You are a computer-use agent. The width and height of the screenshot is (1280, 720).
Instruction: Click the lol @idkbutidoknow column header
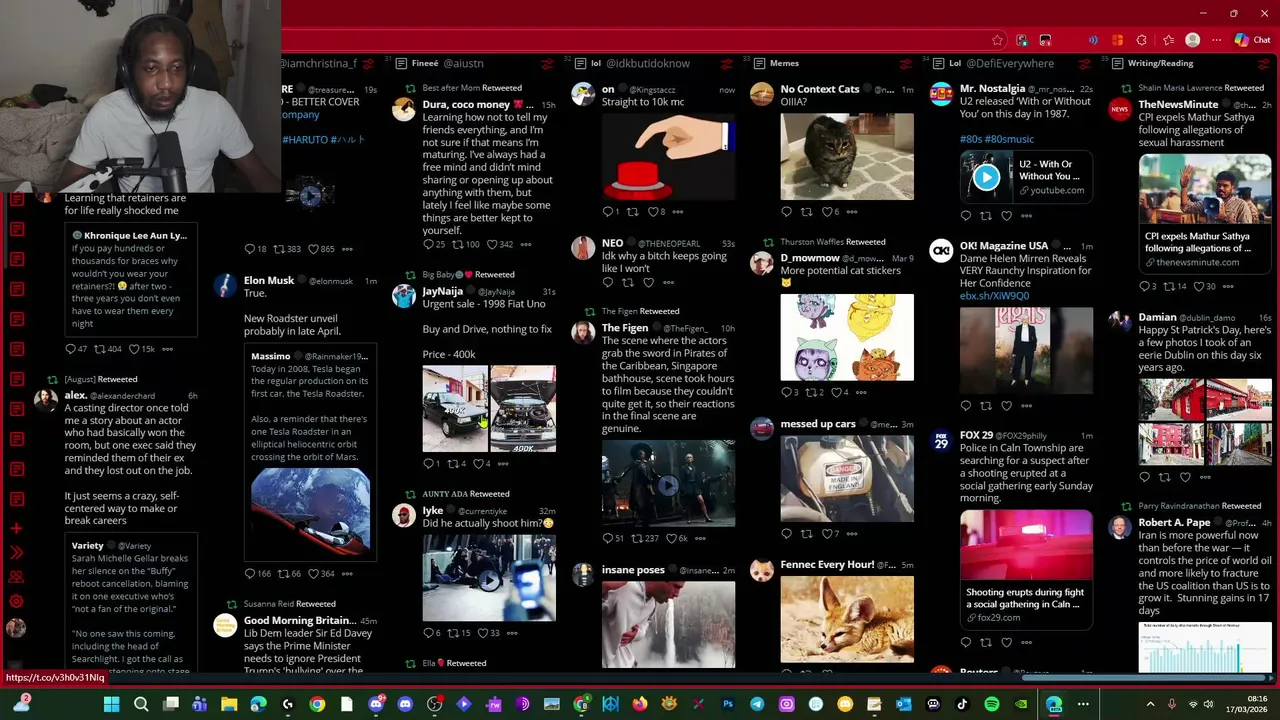click(640, 63)
